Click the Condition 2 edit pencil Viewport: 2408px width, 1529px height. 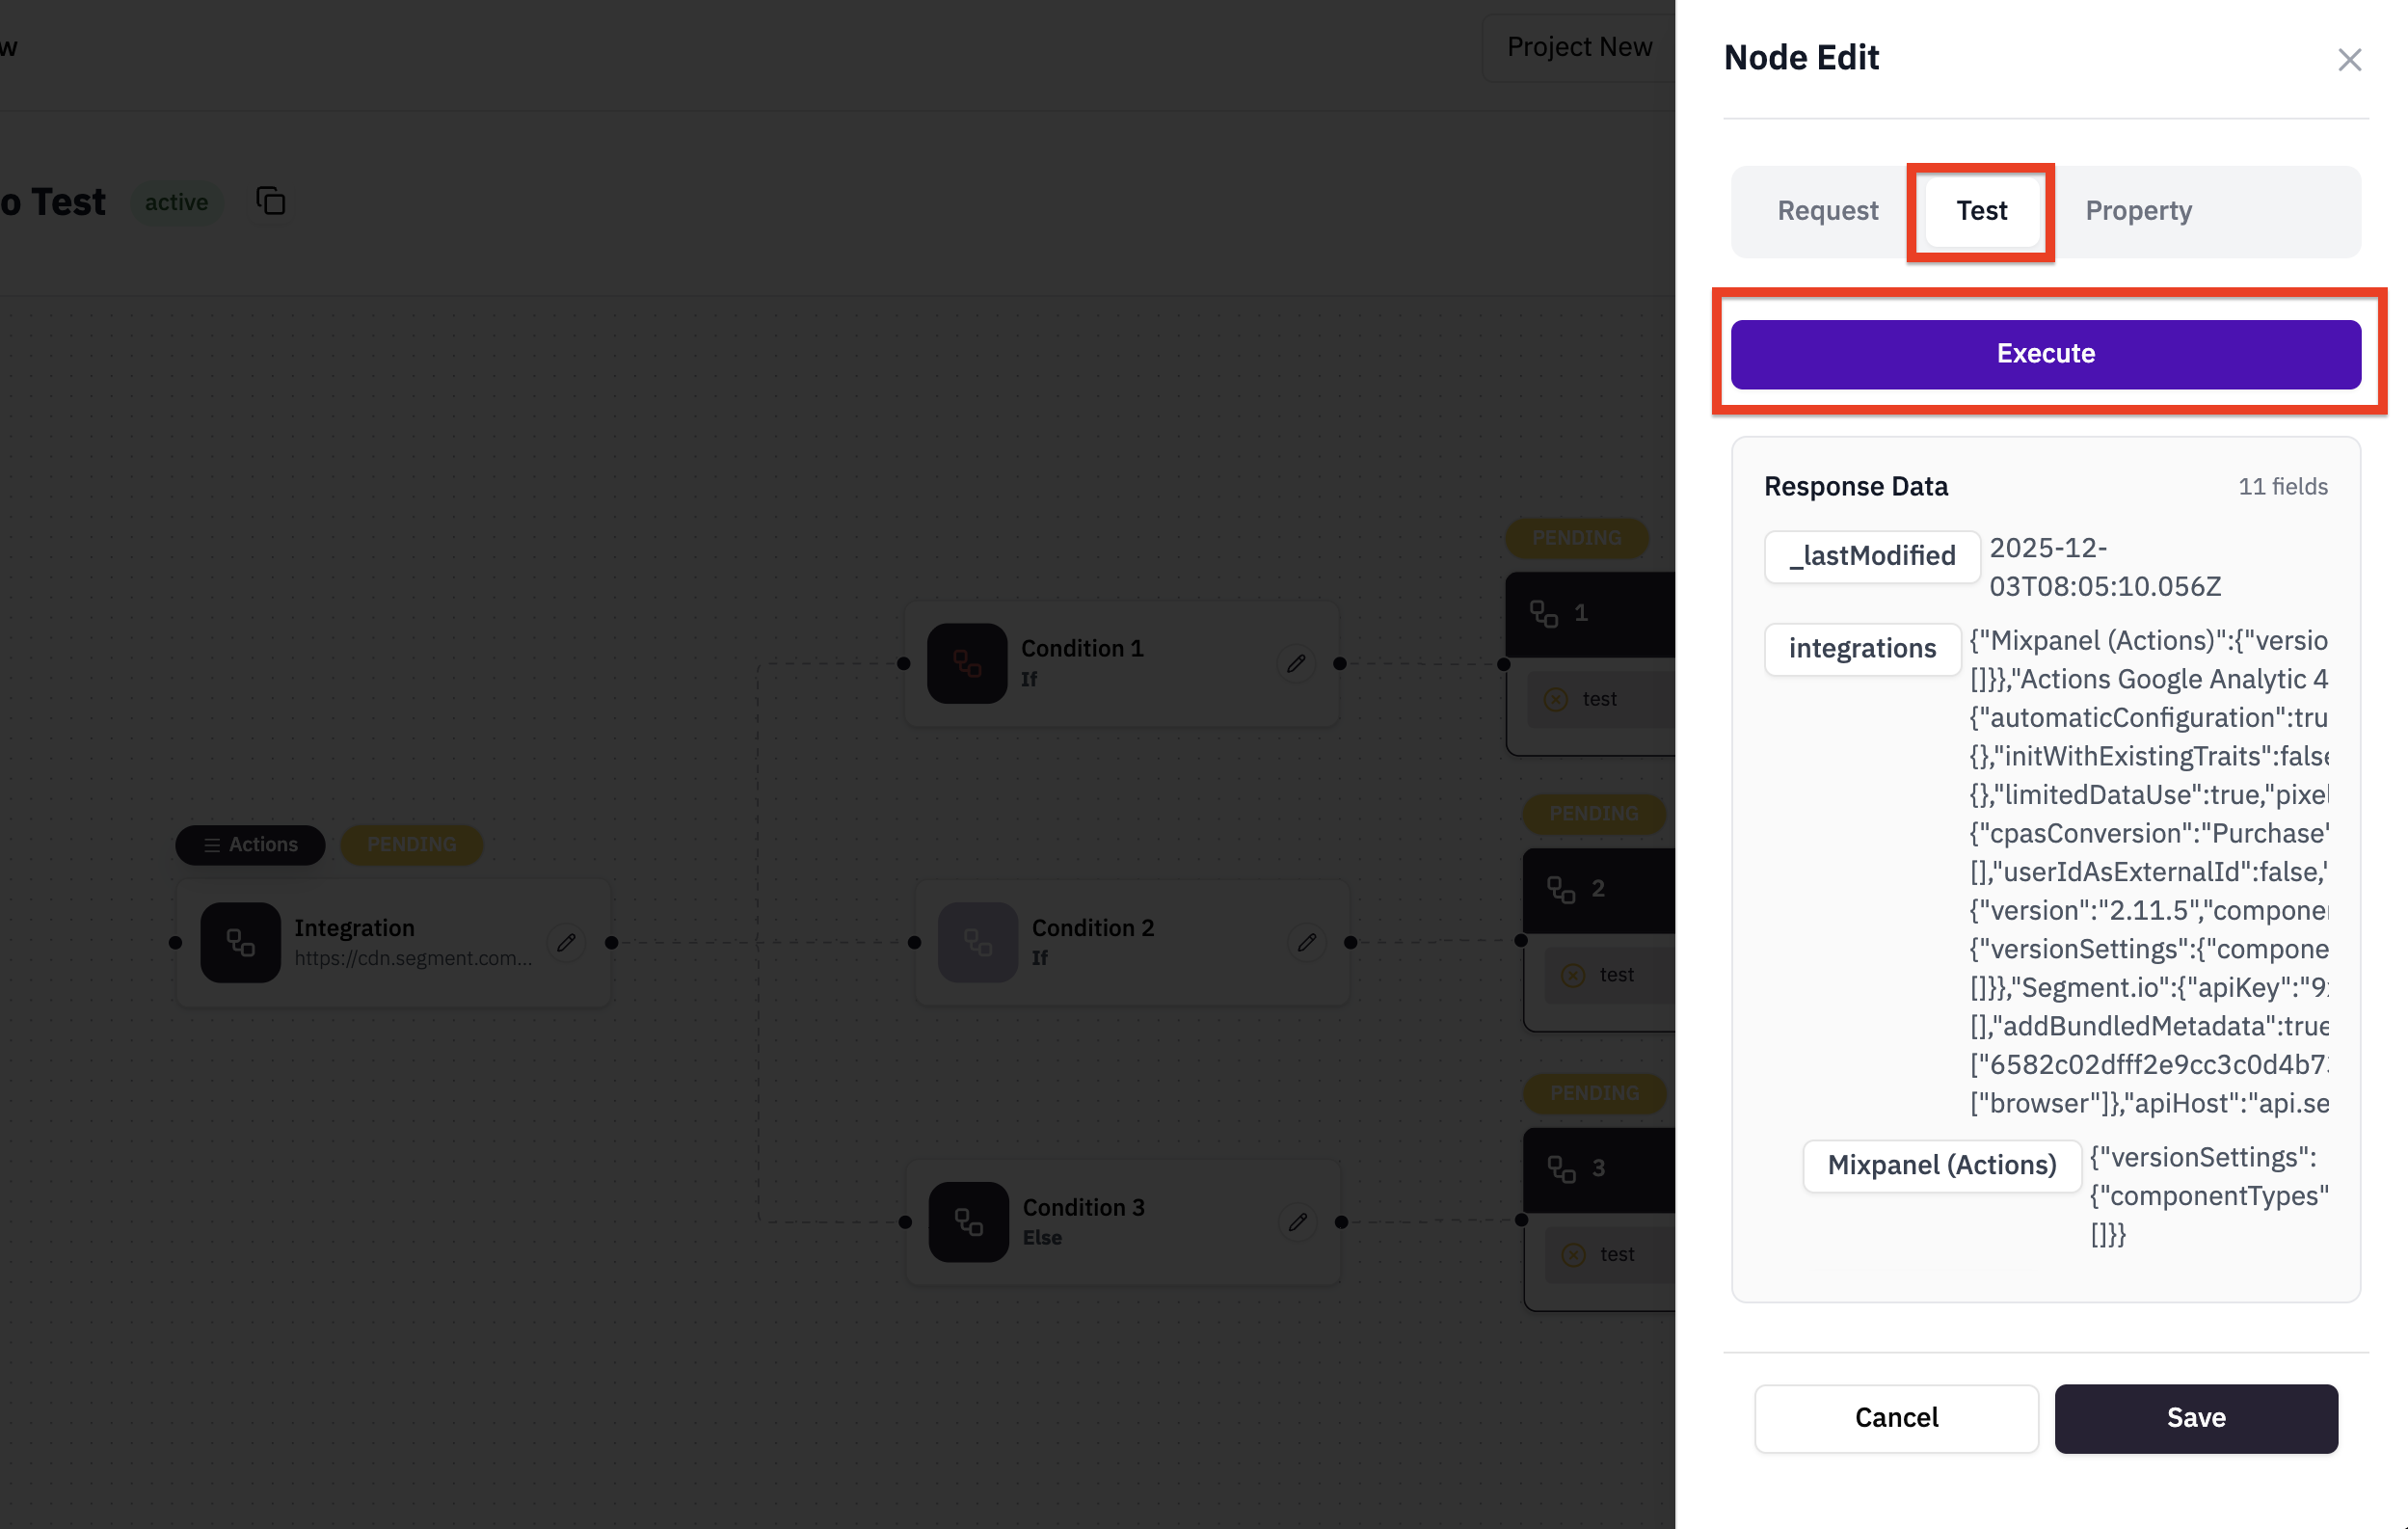1306,942
